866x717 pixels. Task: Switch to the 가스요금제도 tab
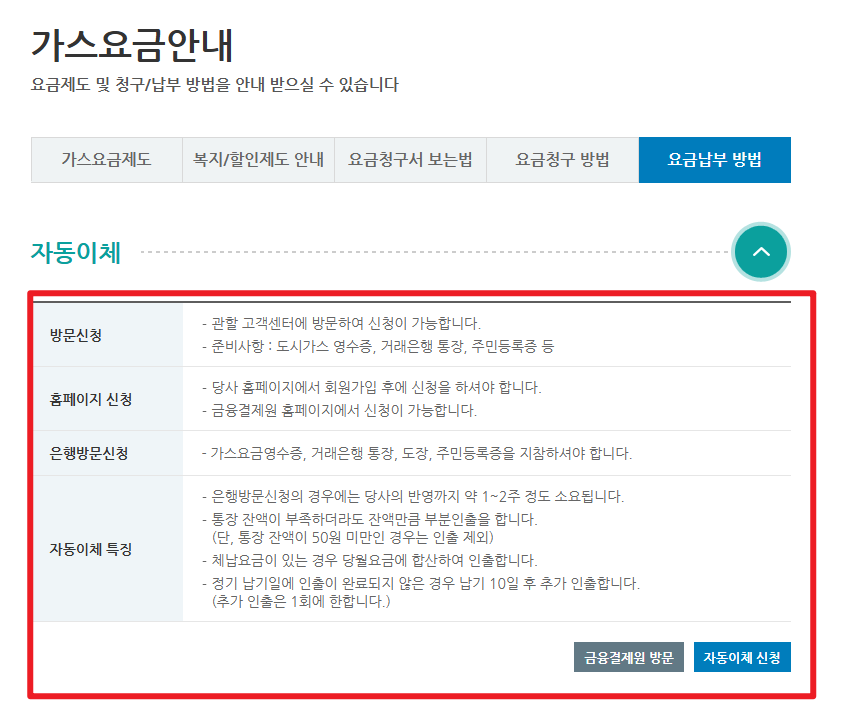pyautogui.click(x=103, y=159)
